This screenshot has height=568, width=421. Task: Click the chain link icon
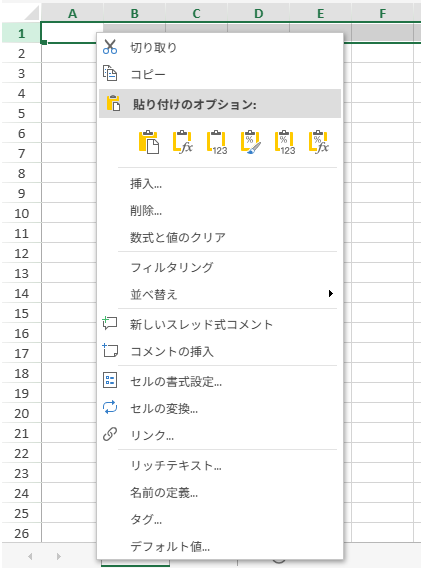tap(110, 434)
